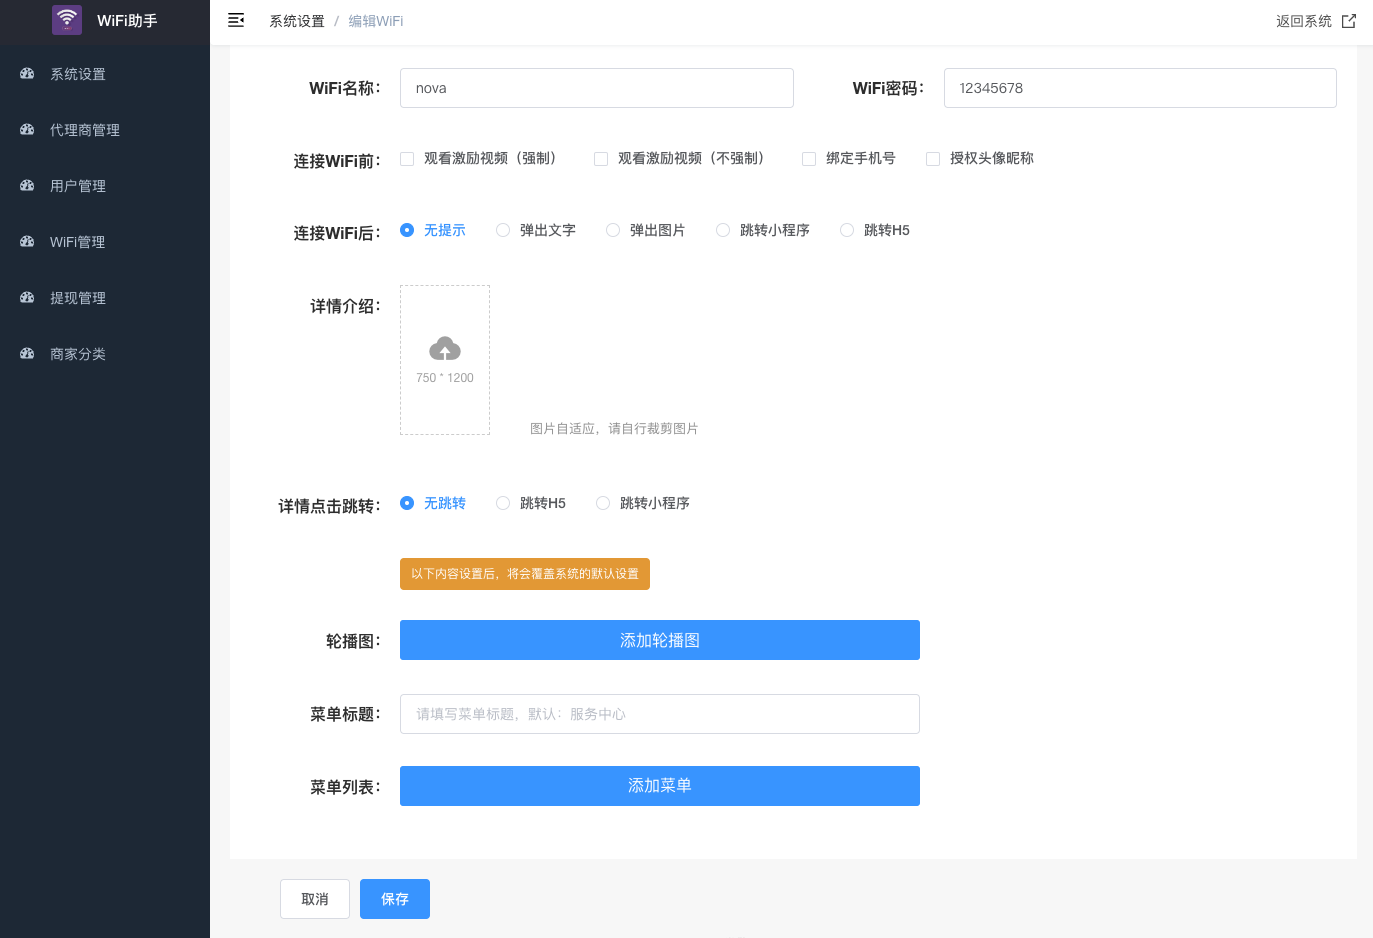Open 提现管理 in the sidebar

click(105, 298)
